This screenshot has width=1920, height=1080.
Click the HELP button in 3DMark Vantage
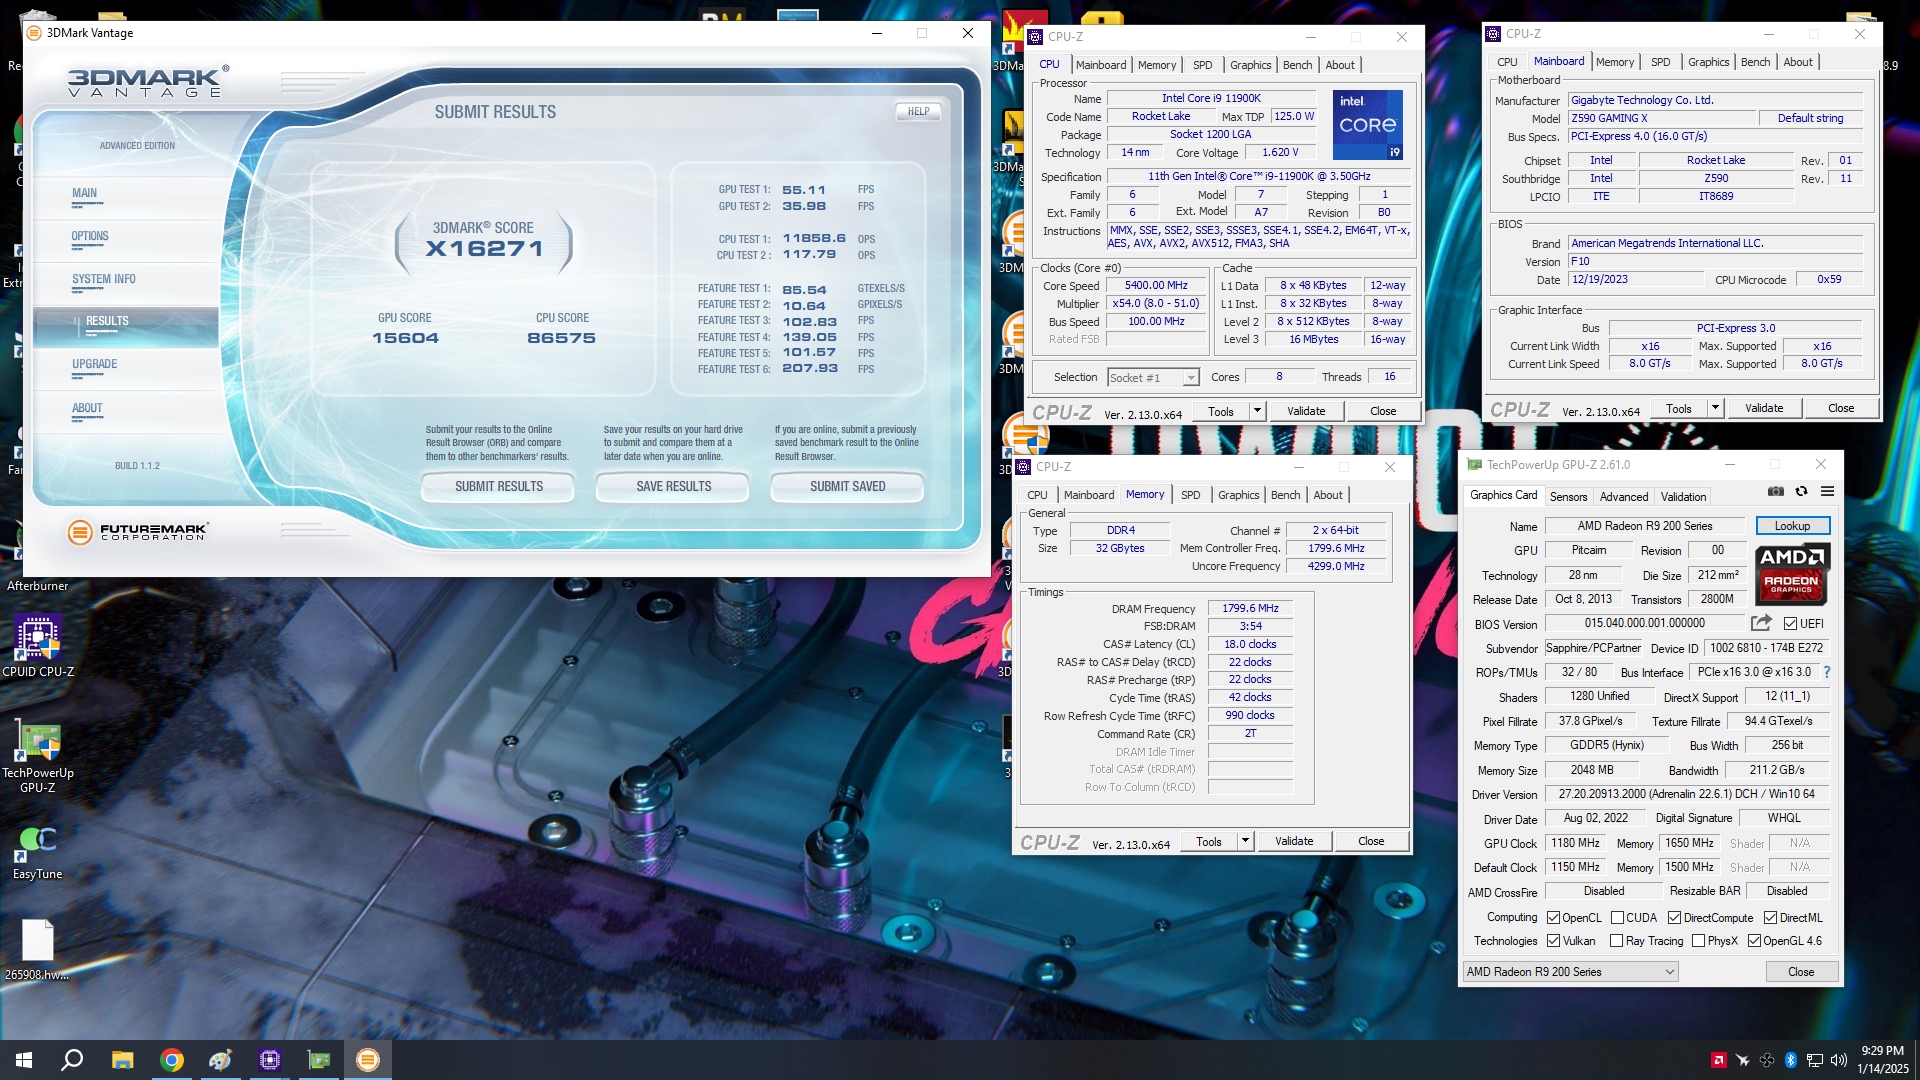[918, 112]
